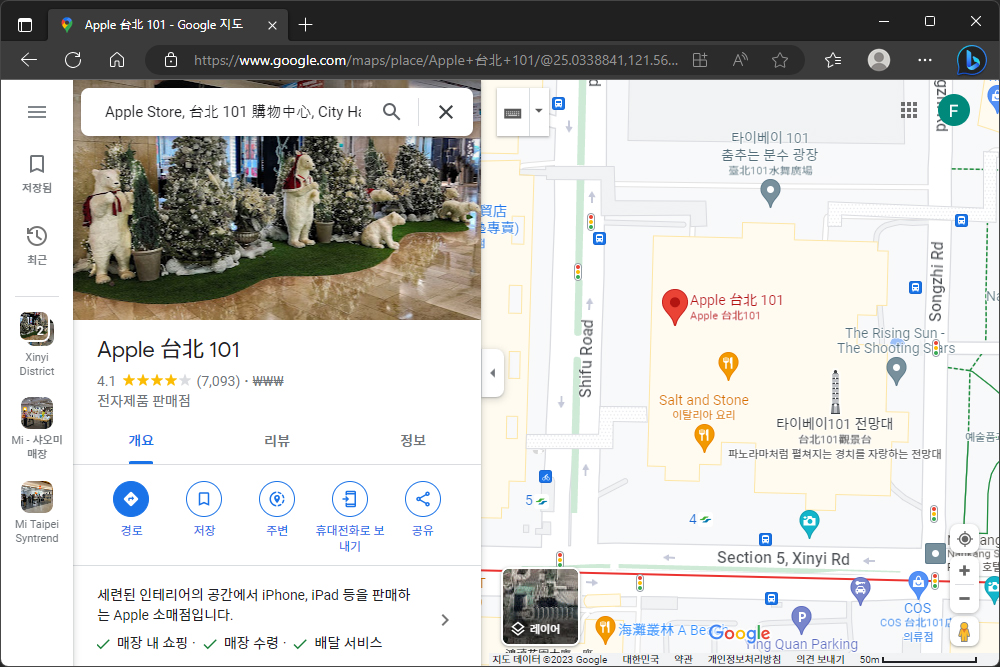Viewport: 1000px width, 667px height.
Task: Open the input tools keyboard icon
Action: pyautogui.click(x=513, y=113)
